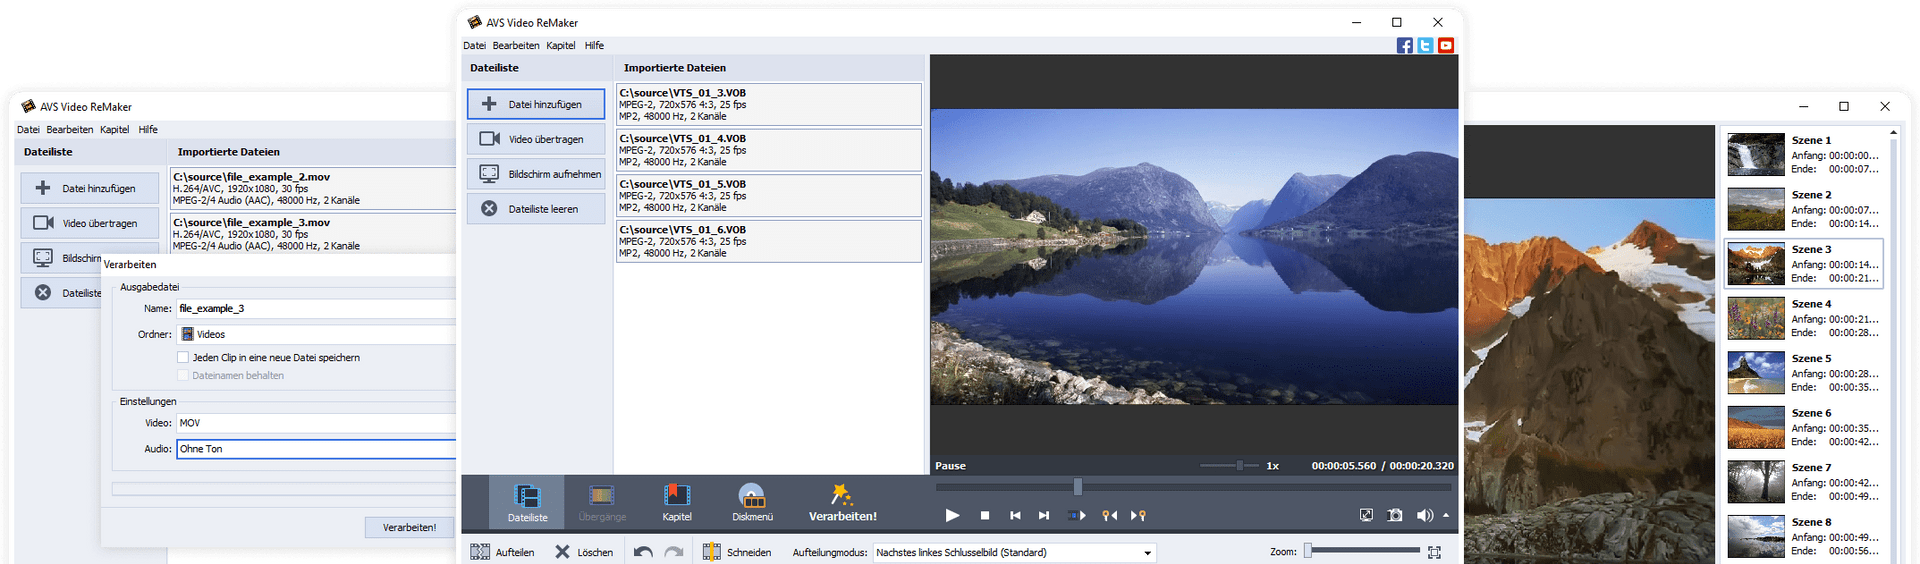Select the Szene 4 thumbnail
This screenshot has height=564, width=1920.
(x=1756, y=318)
